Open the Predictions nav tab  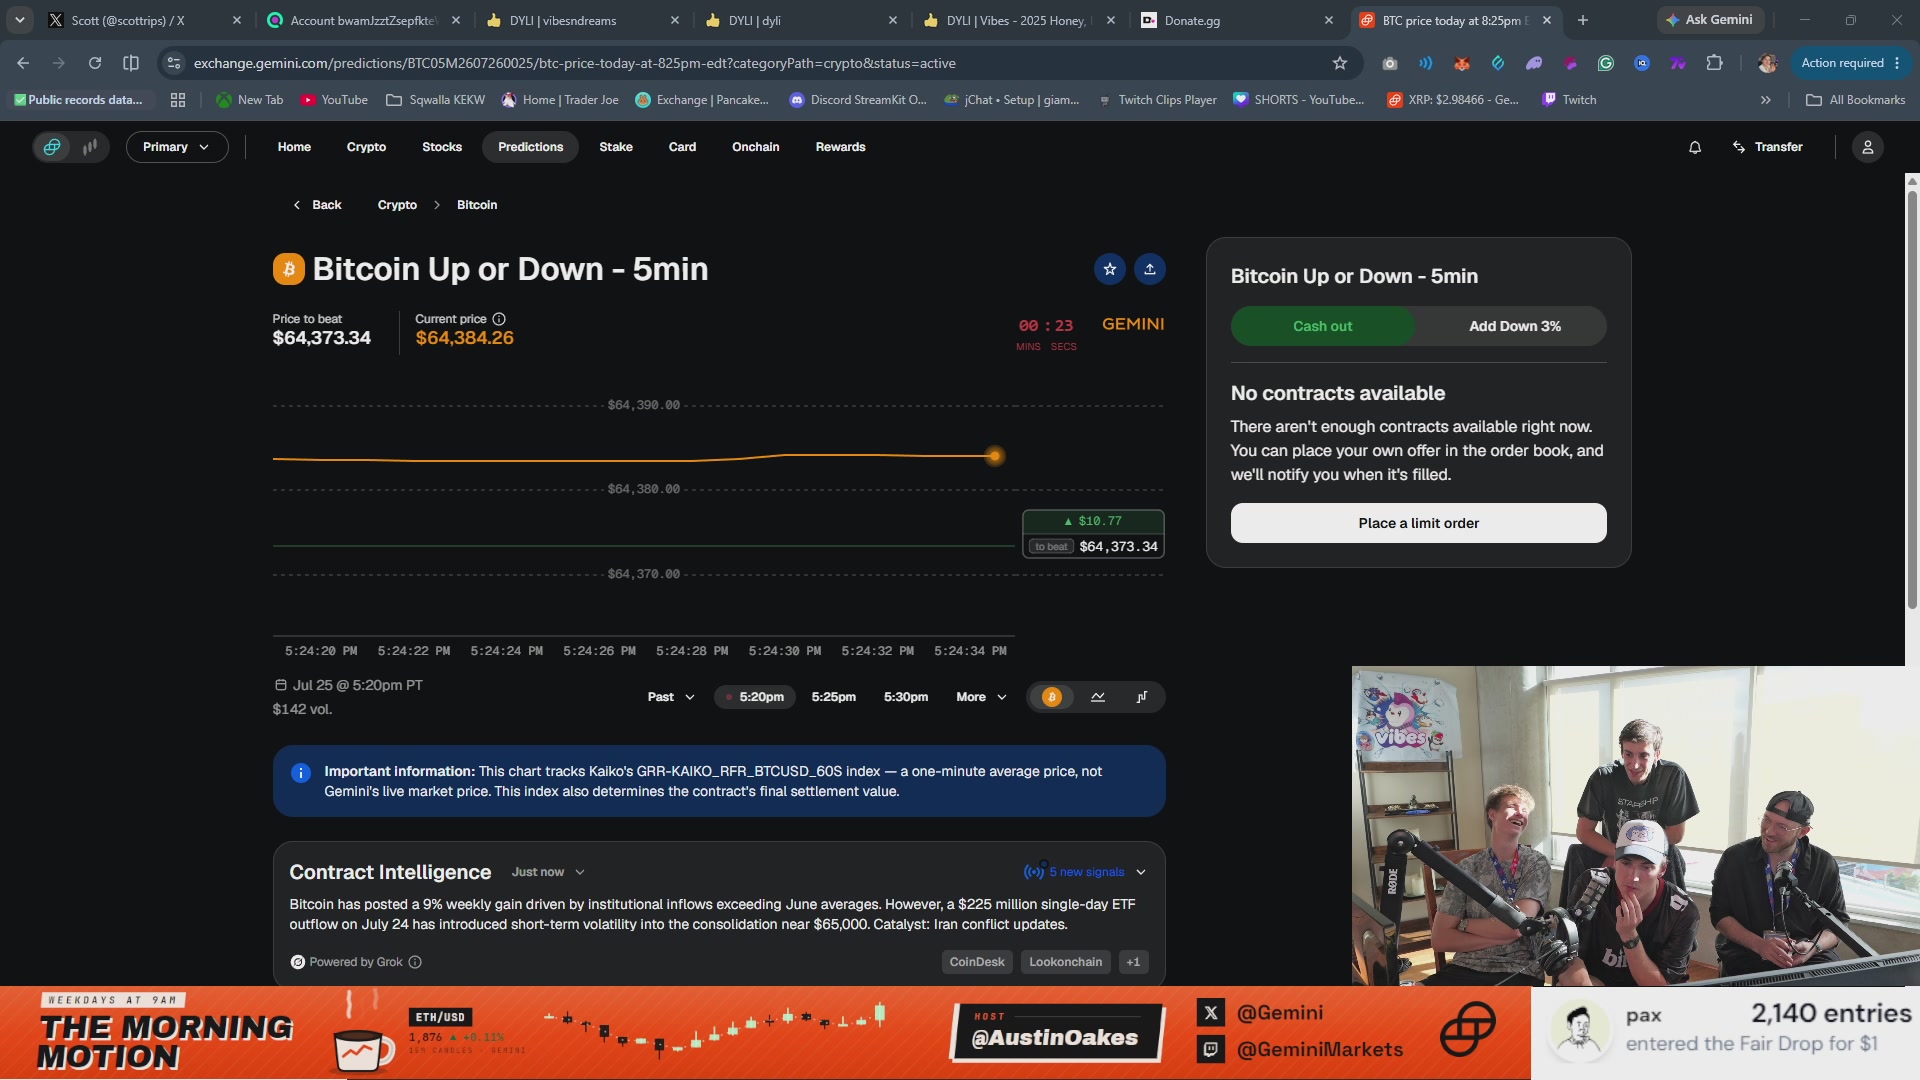pyautogui.click(x=530, y=147)
